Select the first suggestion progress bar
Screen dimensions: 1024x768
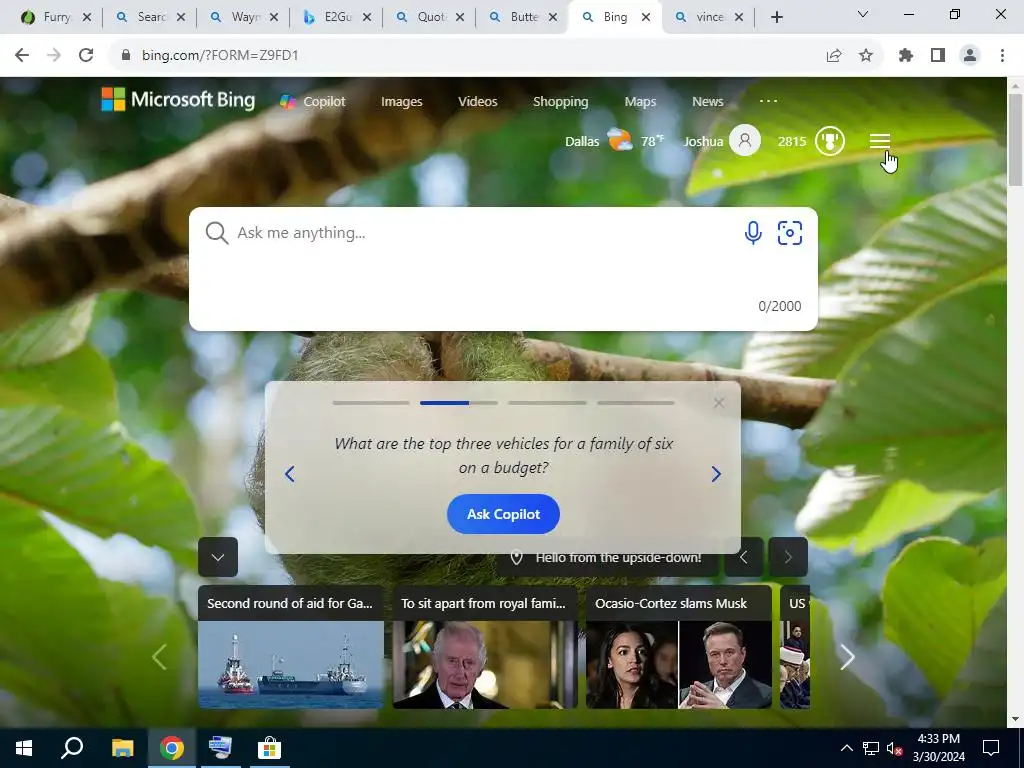pos(371,403)
